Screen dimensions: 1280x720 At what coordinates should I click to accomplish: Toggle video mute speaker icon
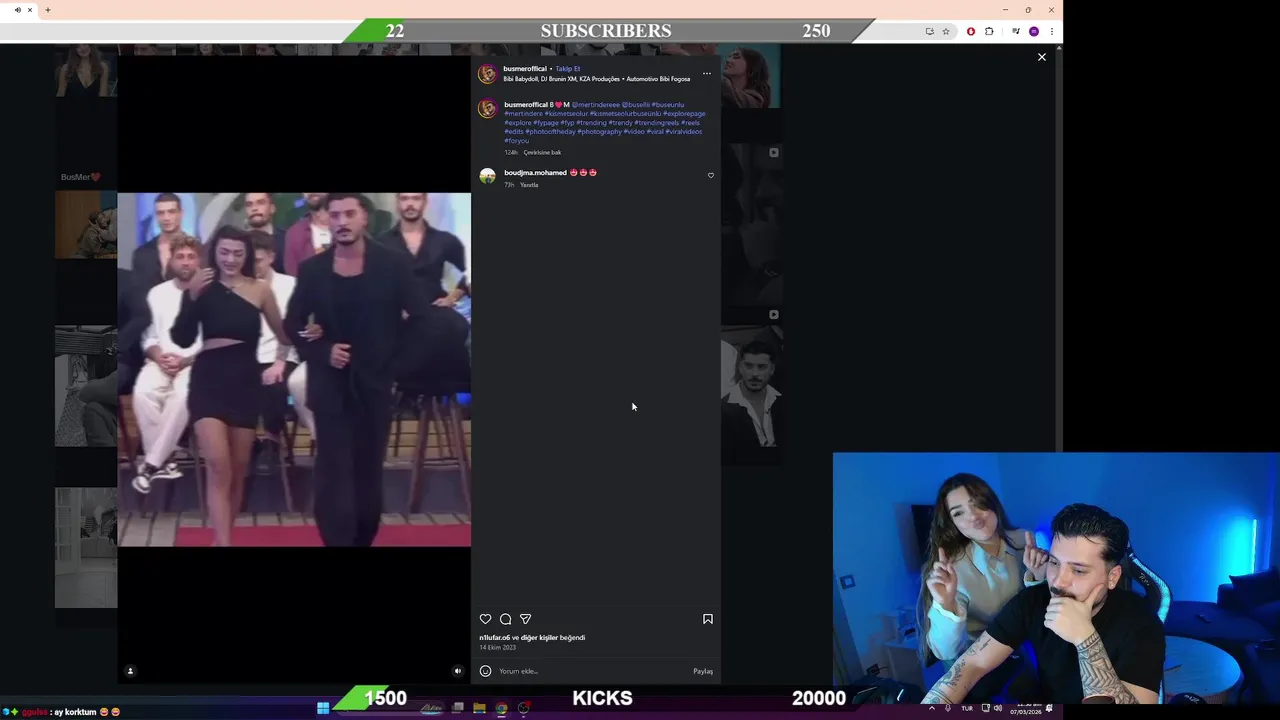click(458, 671)
